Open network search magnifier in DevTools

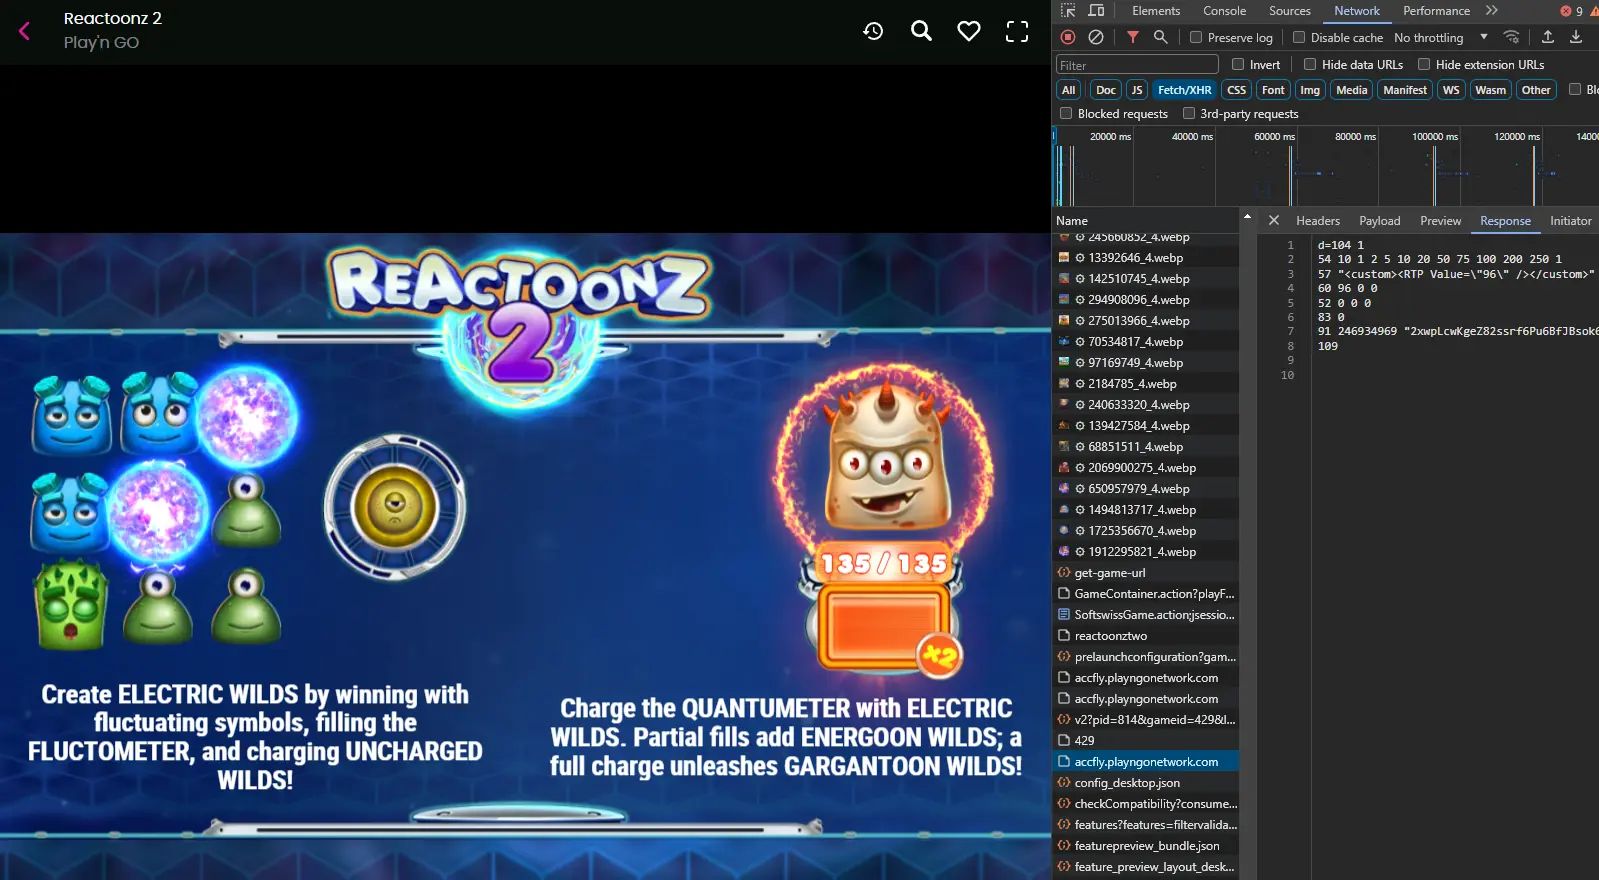click(x=1161, y=37)
